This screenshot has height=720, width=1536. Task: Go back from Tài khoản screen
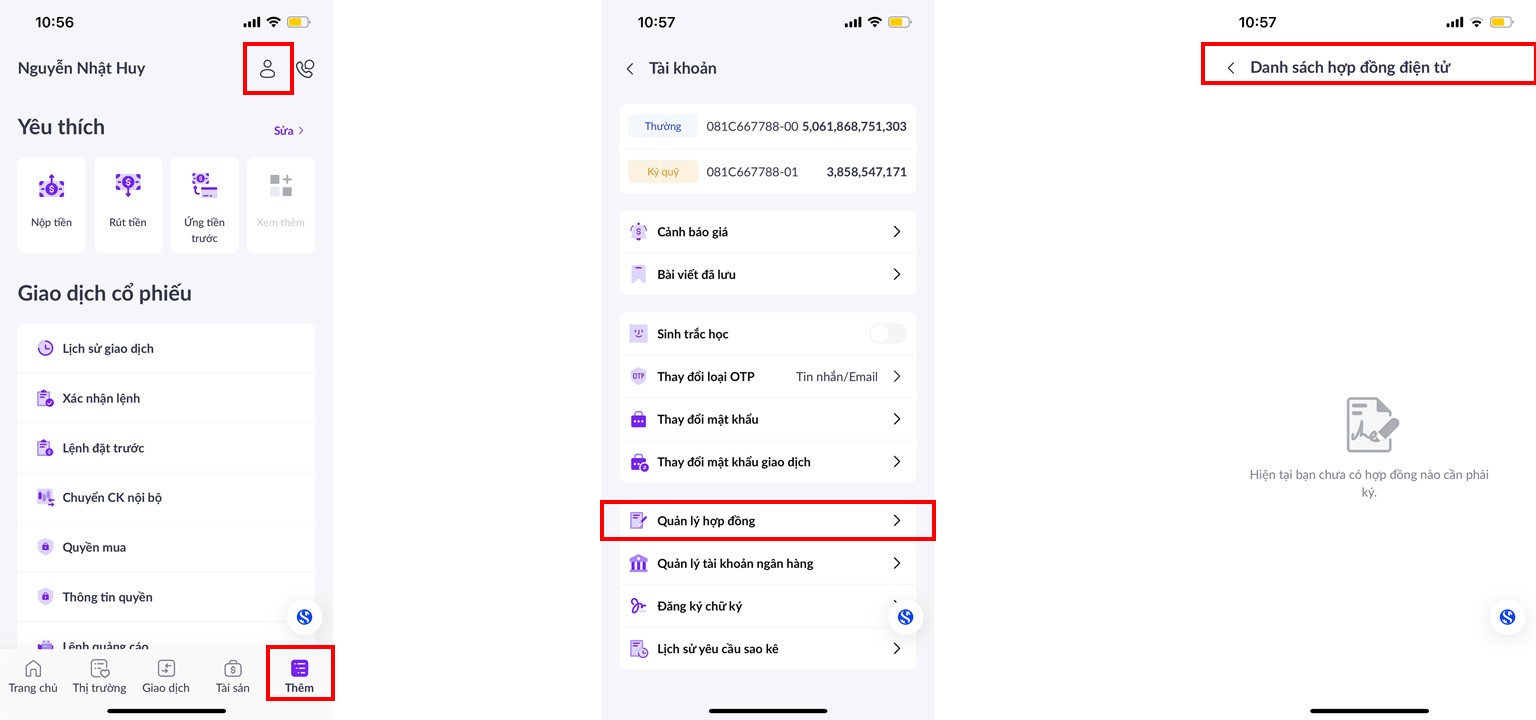pos(630,69)
